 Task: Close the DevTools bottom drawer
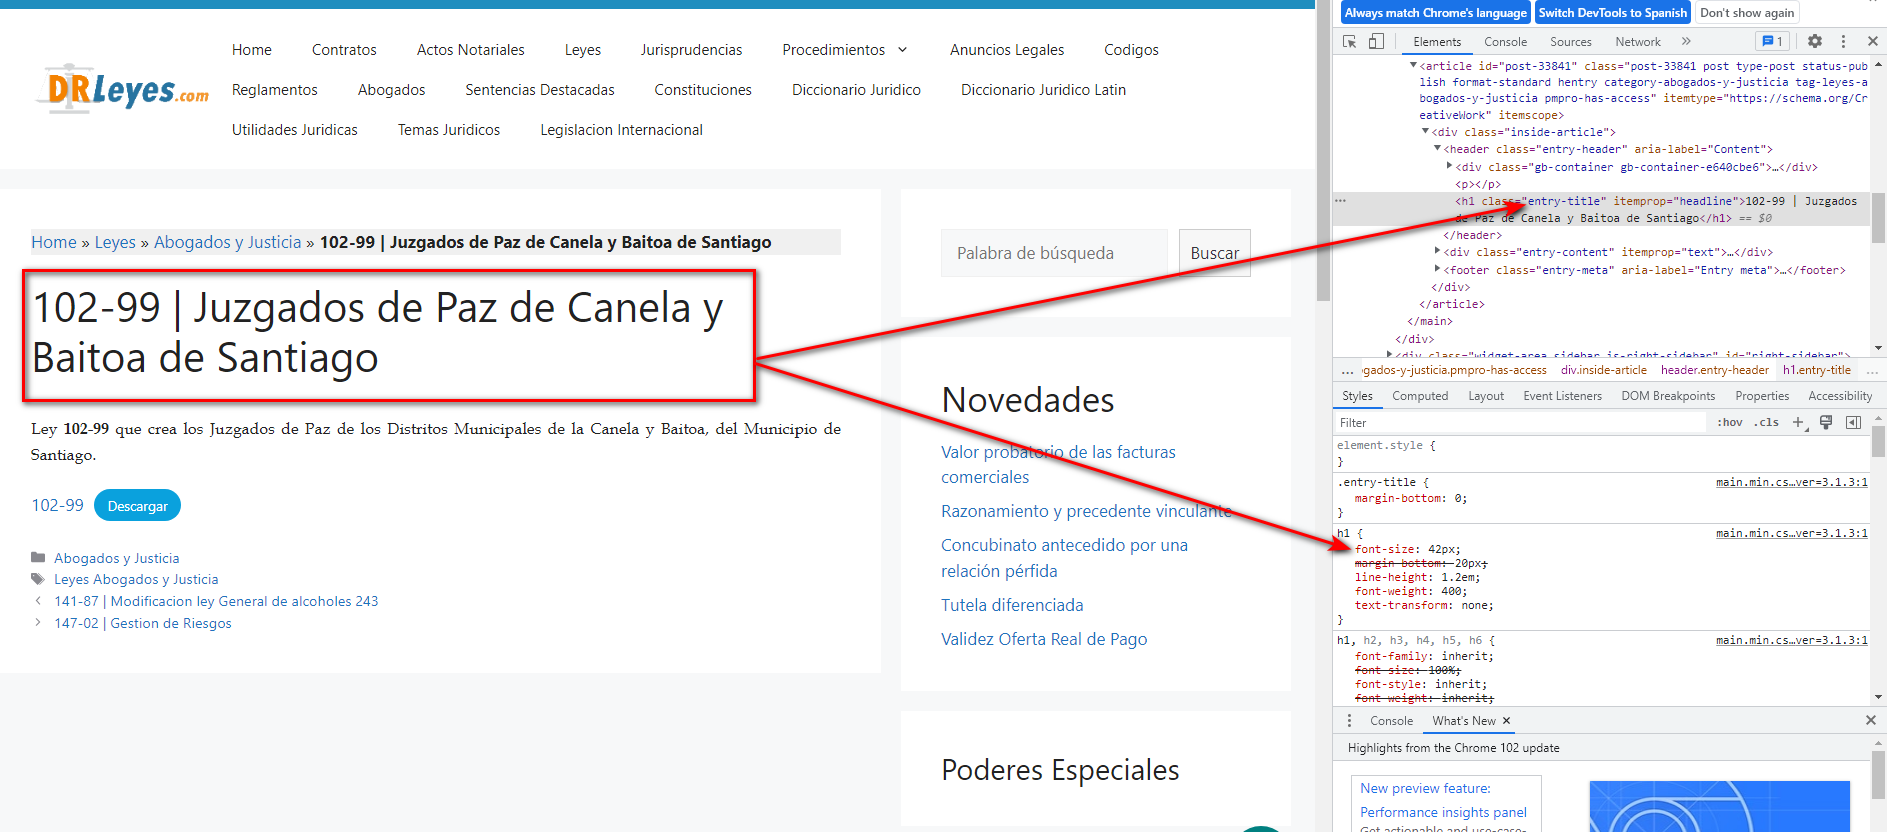pyautogui.click(x=1871, y=720)
